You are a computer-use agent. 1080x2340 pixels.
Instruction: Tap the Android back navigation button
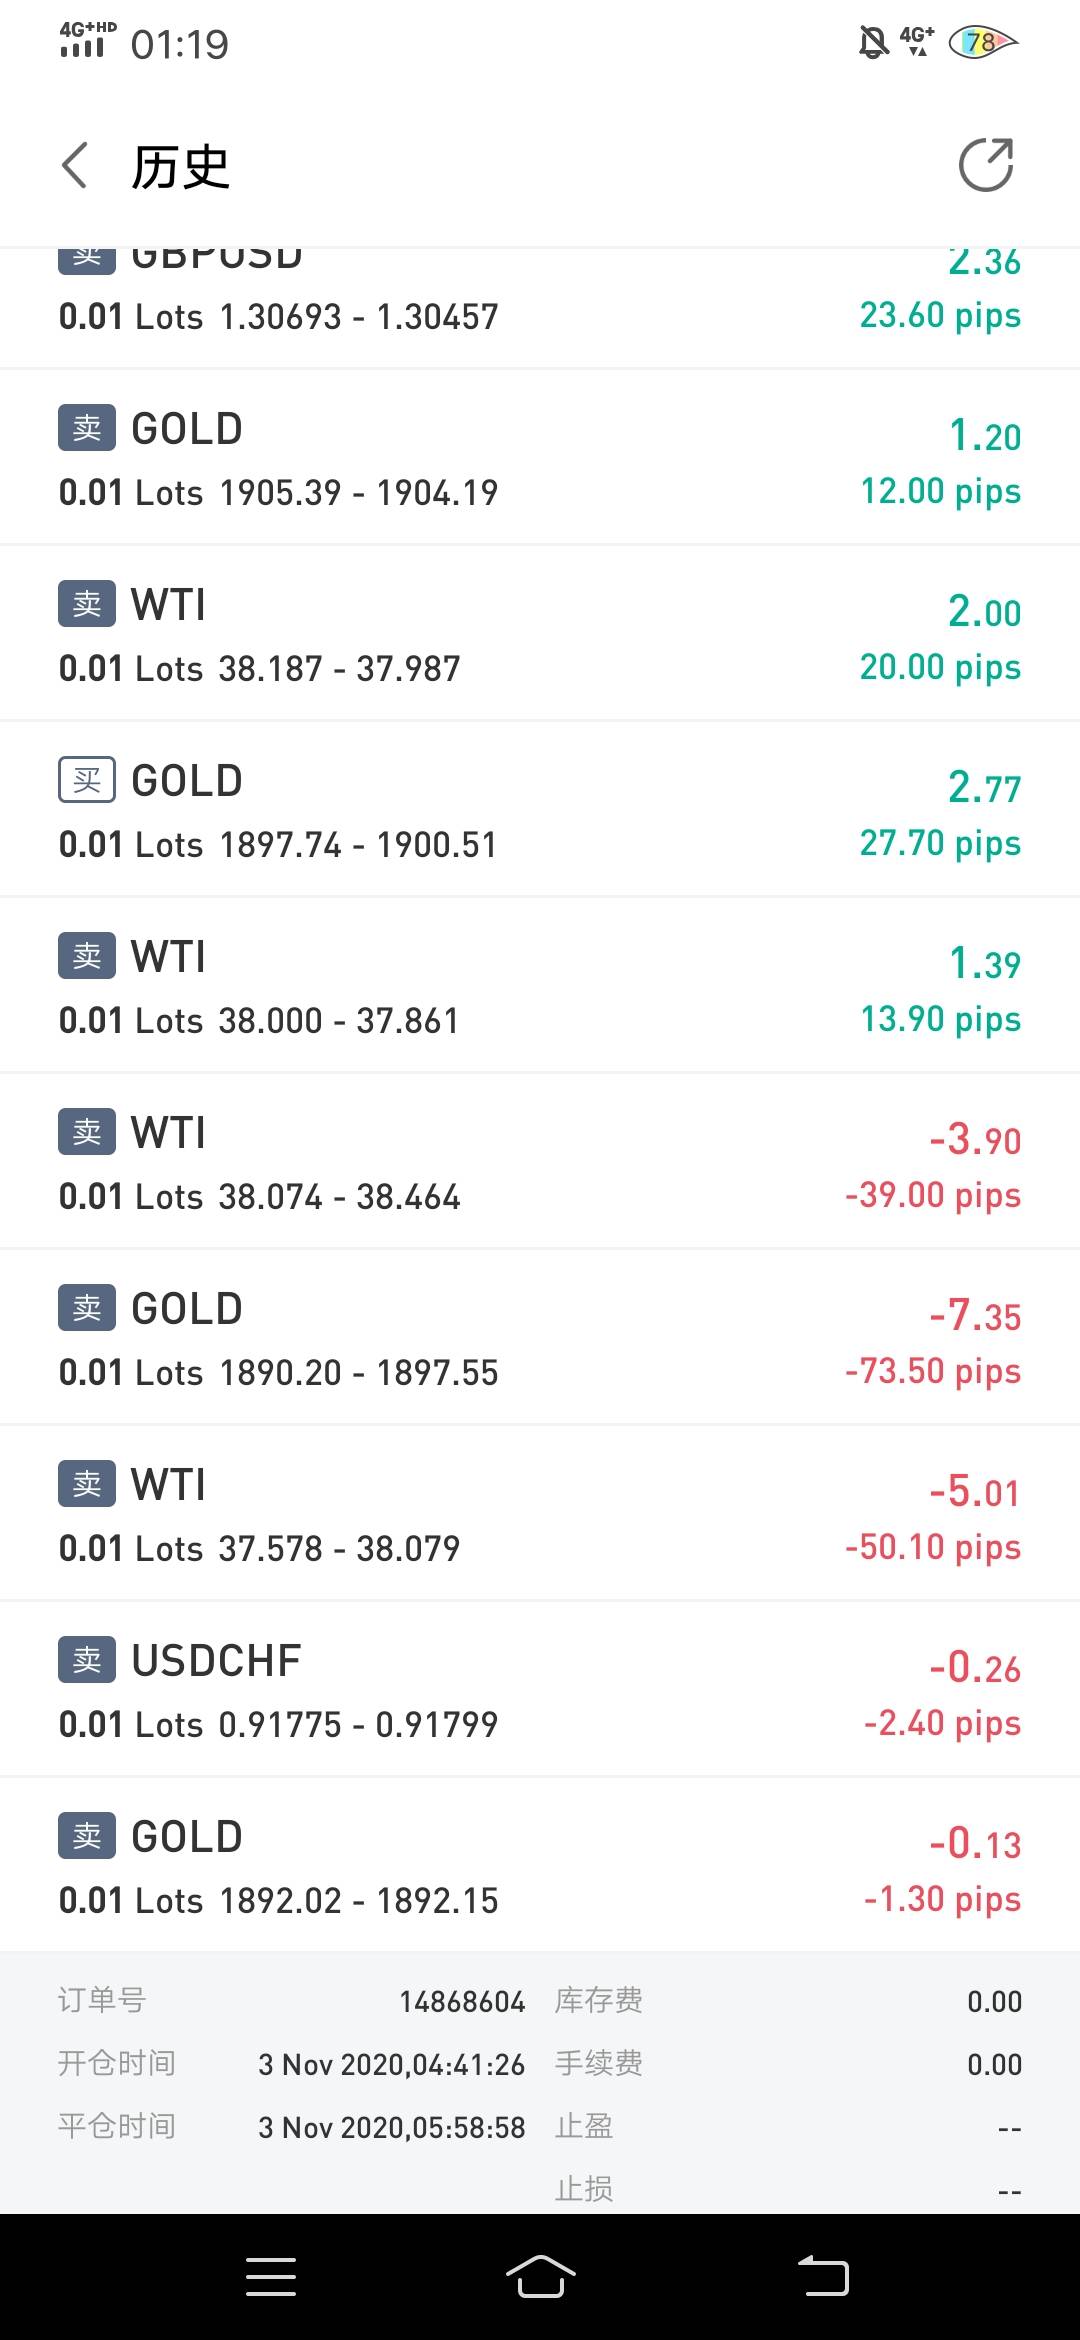[823, 2277]
